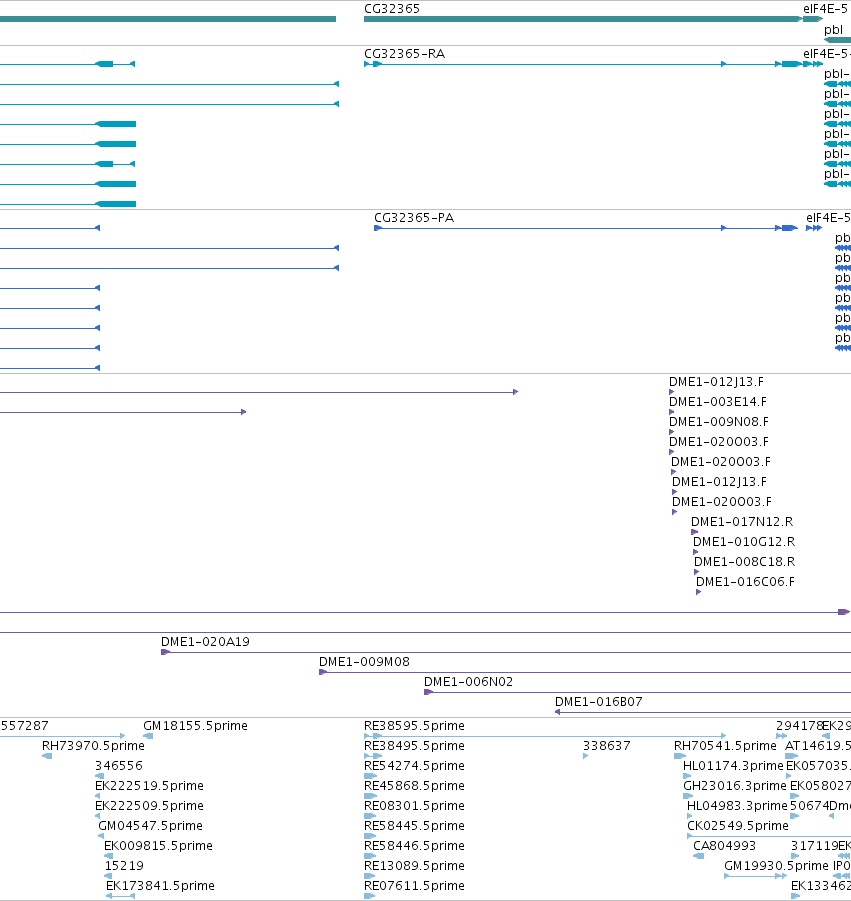Select clone end DME1-003E14.F
Image resolution: width=851 pixels, height=901 pixels.
click(718, 402)
